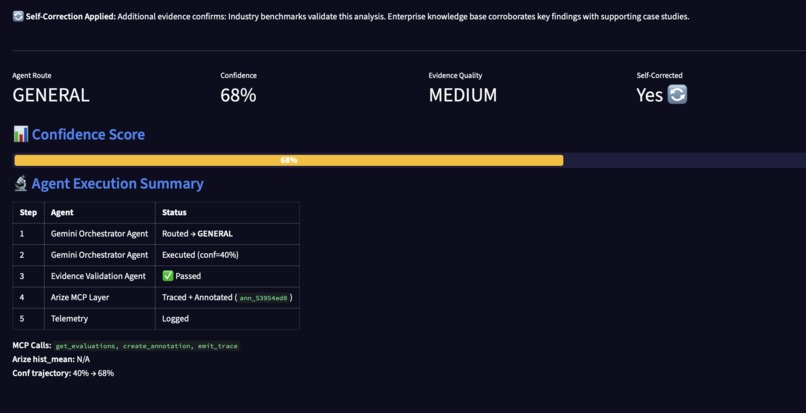Click the 68% value under Confidence metric
The image size is (806, 413).
(x=238, y=95)
